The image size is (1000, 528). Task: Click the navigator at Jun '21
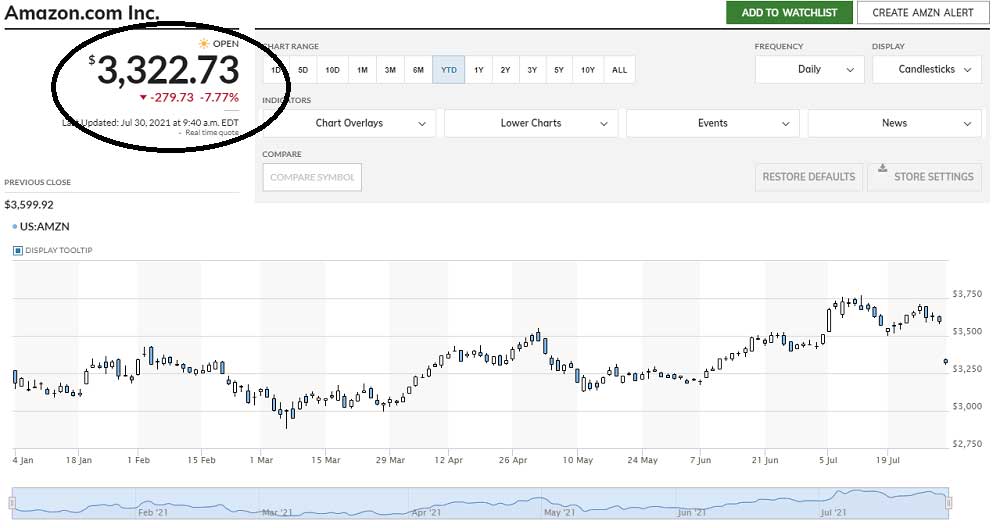[691, 512]
